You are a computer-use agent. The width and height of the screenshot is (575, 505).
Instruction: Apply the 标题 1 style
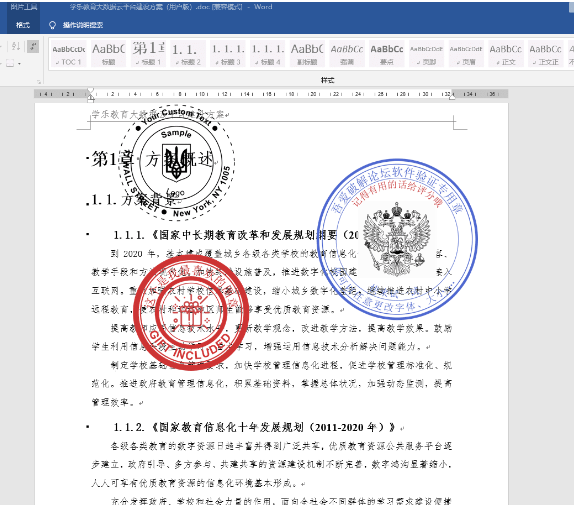148,54
